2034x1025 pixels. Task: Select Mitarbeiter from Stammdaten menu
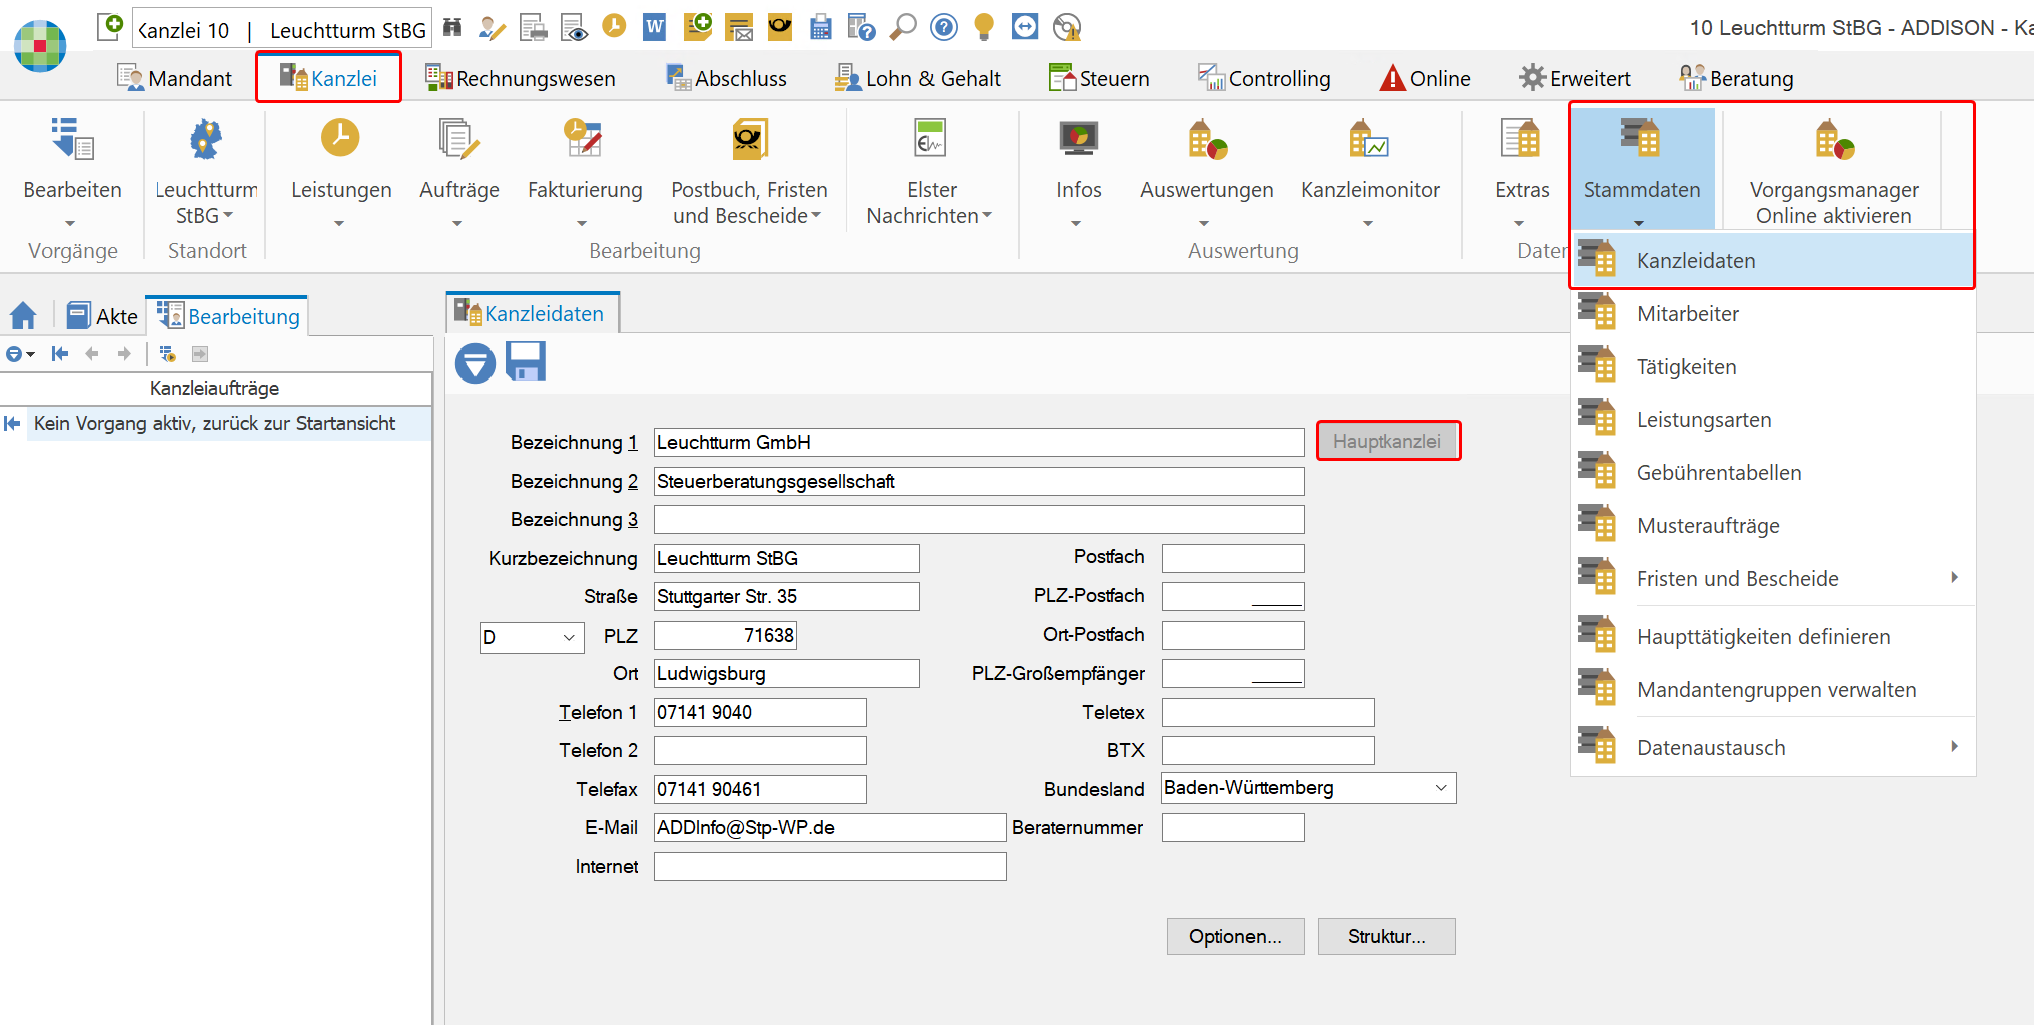[x=1774, y=314]
